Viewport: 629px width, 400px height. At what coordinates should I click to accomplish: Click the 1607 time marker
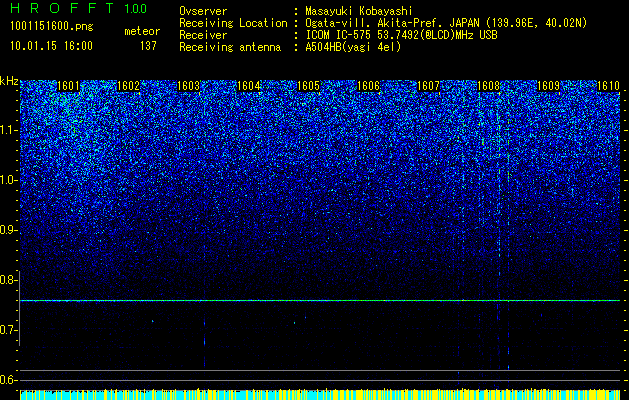[x=428, y=86]
